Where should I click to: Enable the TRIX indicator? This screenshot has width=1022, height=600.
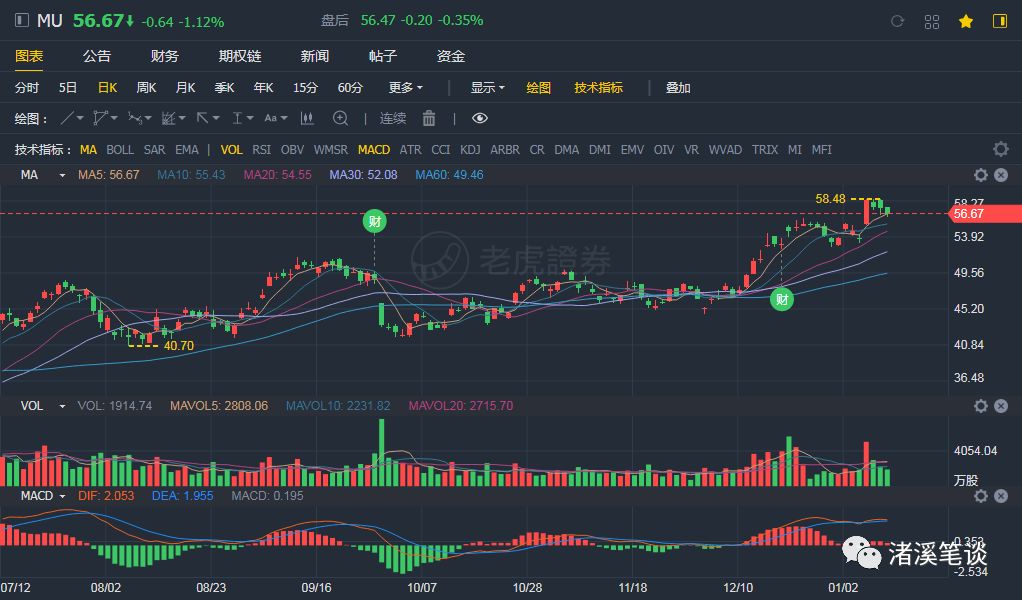(x=765, y=150)
